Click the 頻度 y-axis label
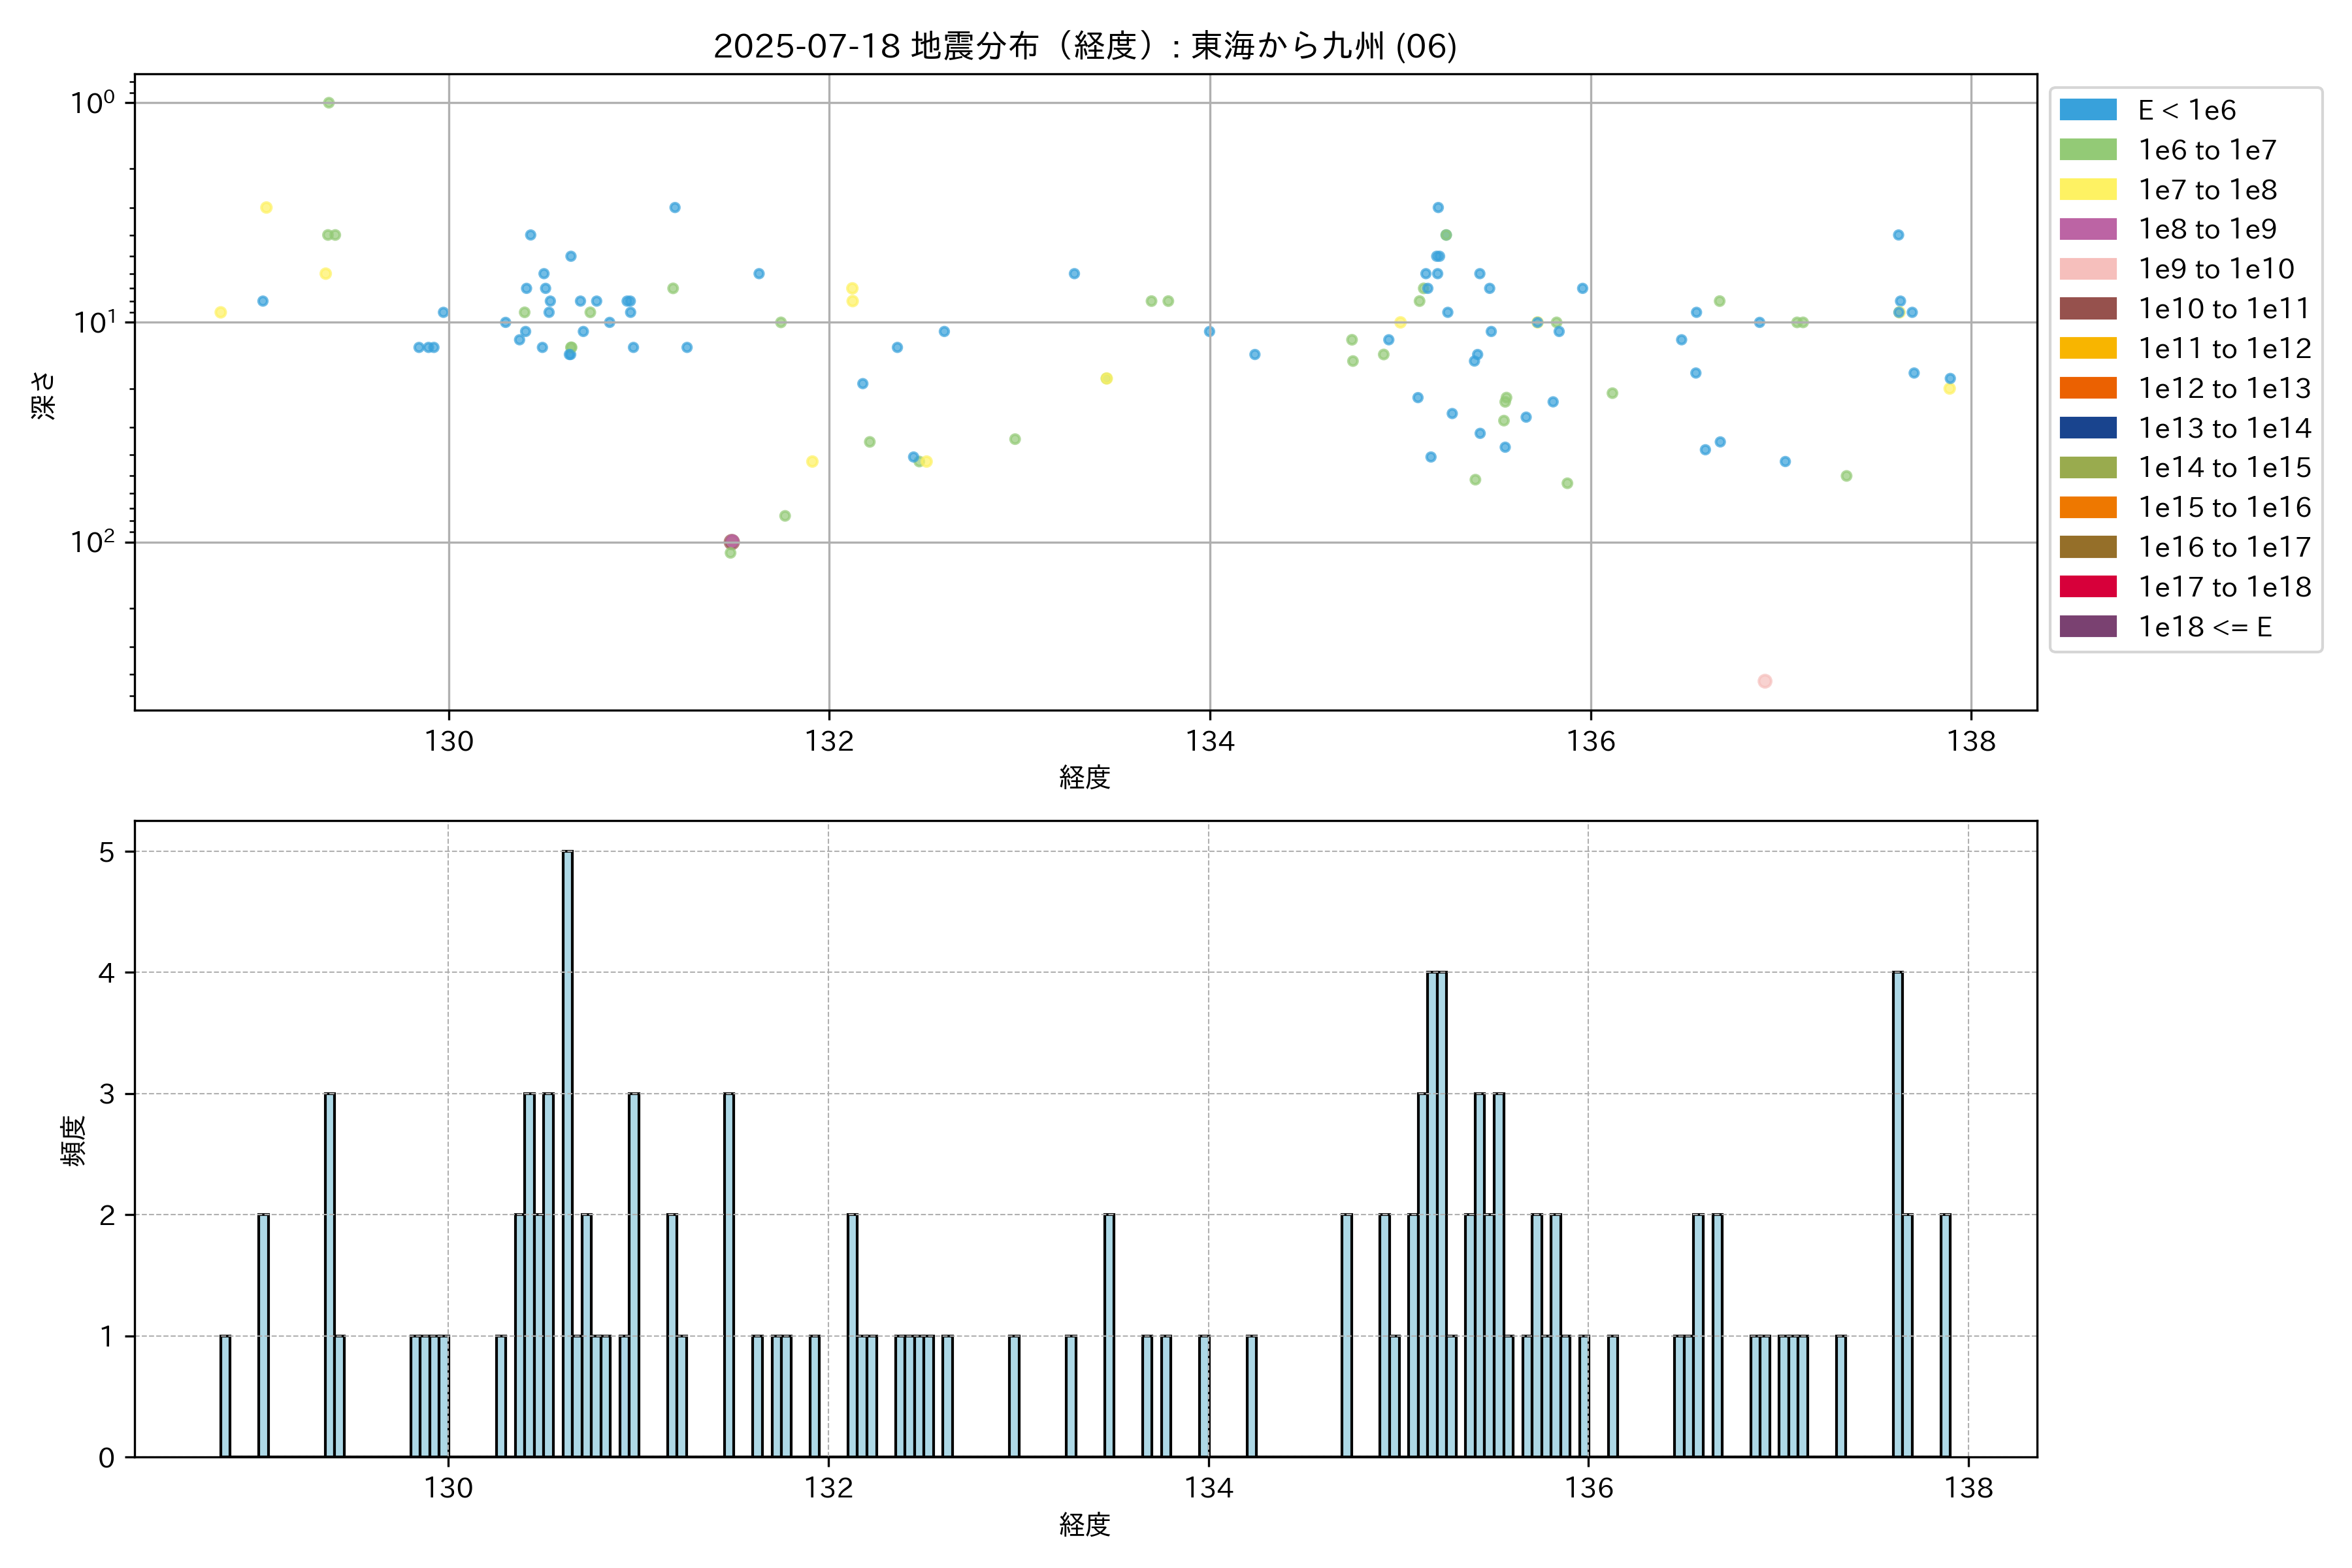The width and height of the screenshot is (2352, 1568). point(74,1141)
